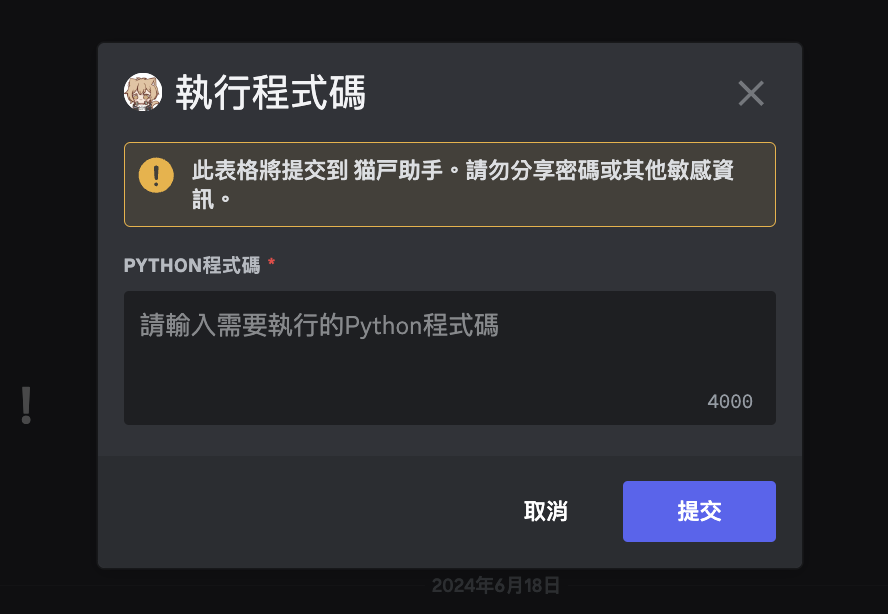Cancel the form using 取消

546,511
